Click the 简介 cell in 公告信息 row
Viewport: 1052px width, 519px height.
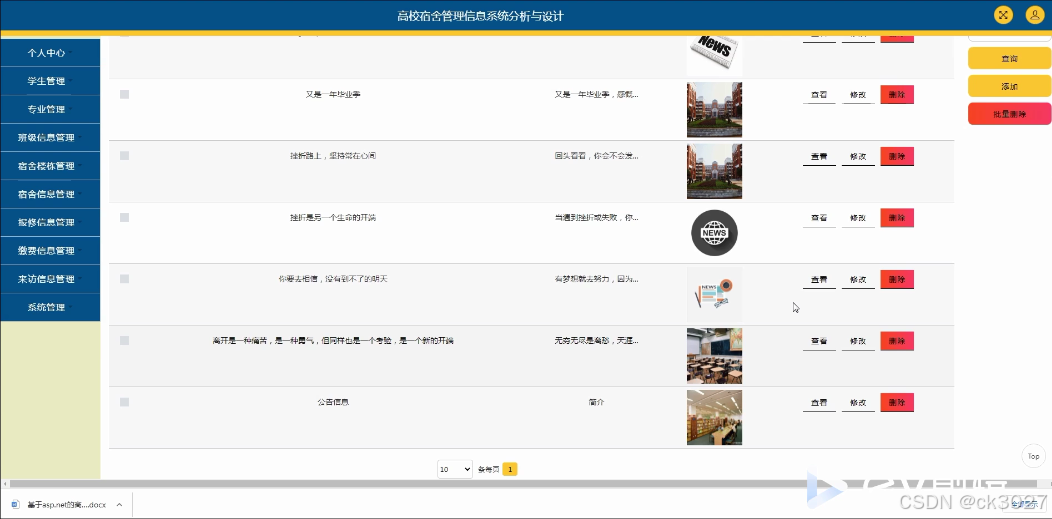coord(596,402)
